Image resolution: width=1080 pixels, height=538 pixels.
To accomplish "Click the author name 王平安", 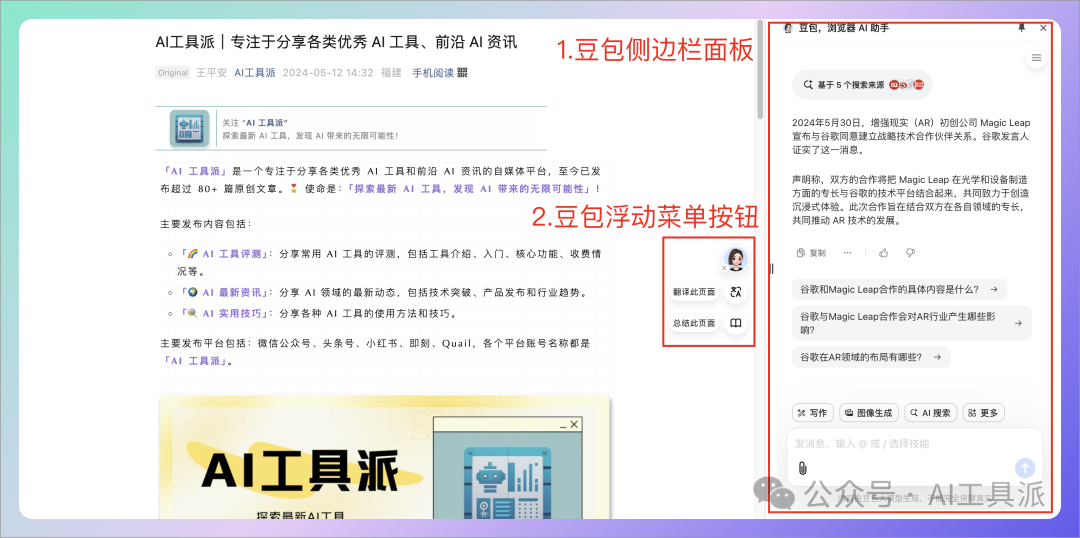I will [x=211, y=72].
